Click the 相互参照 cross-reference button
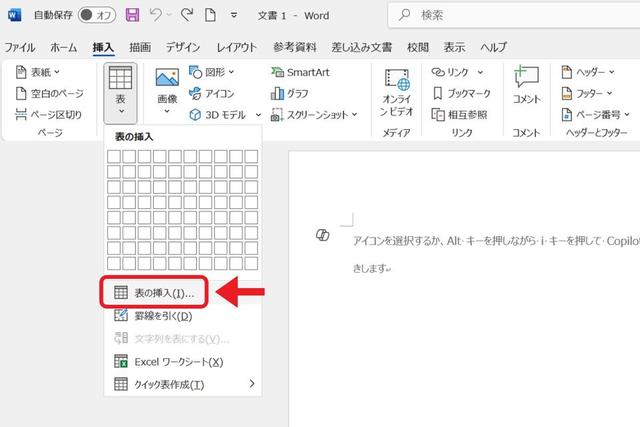Screen dimensions: 640x427 tap(460, 115)
